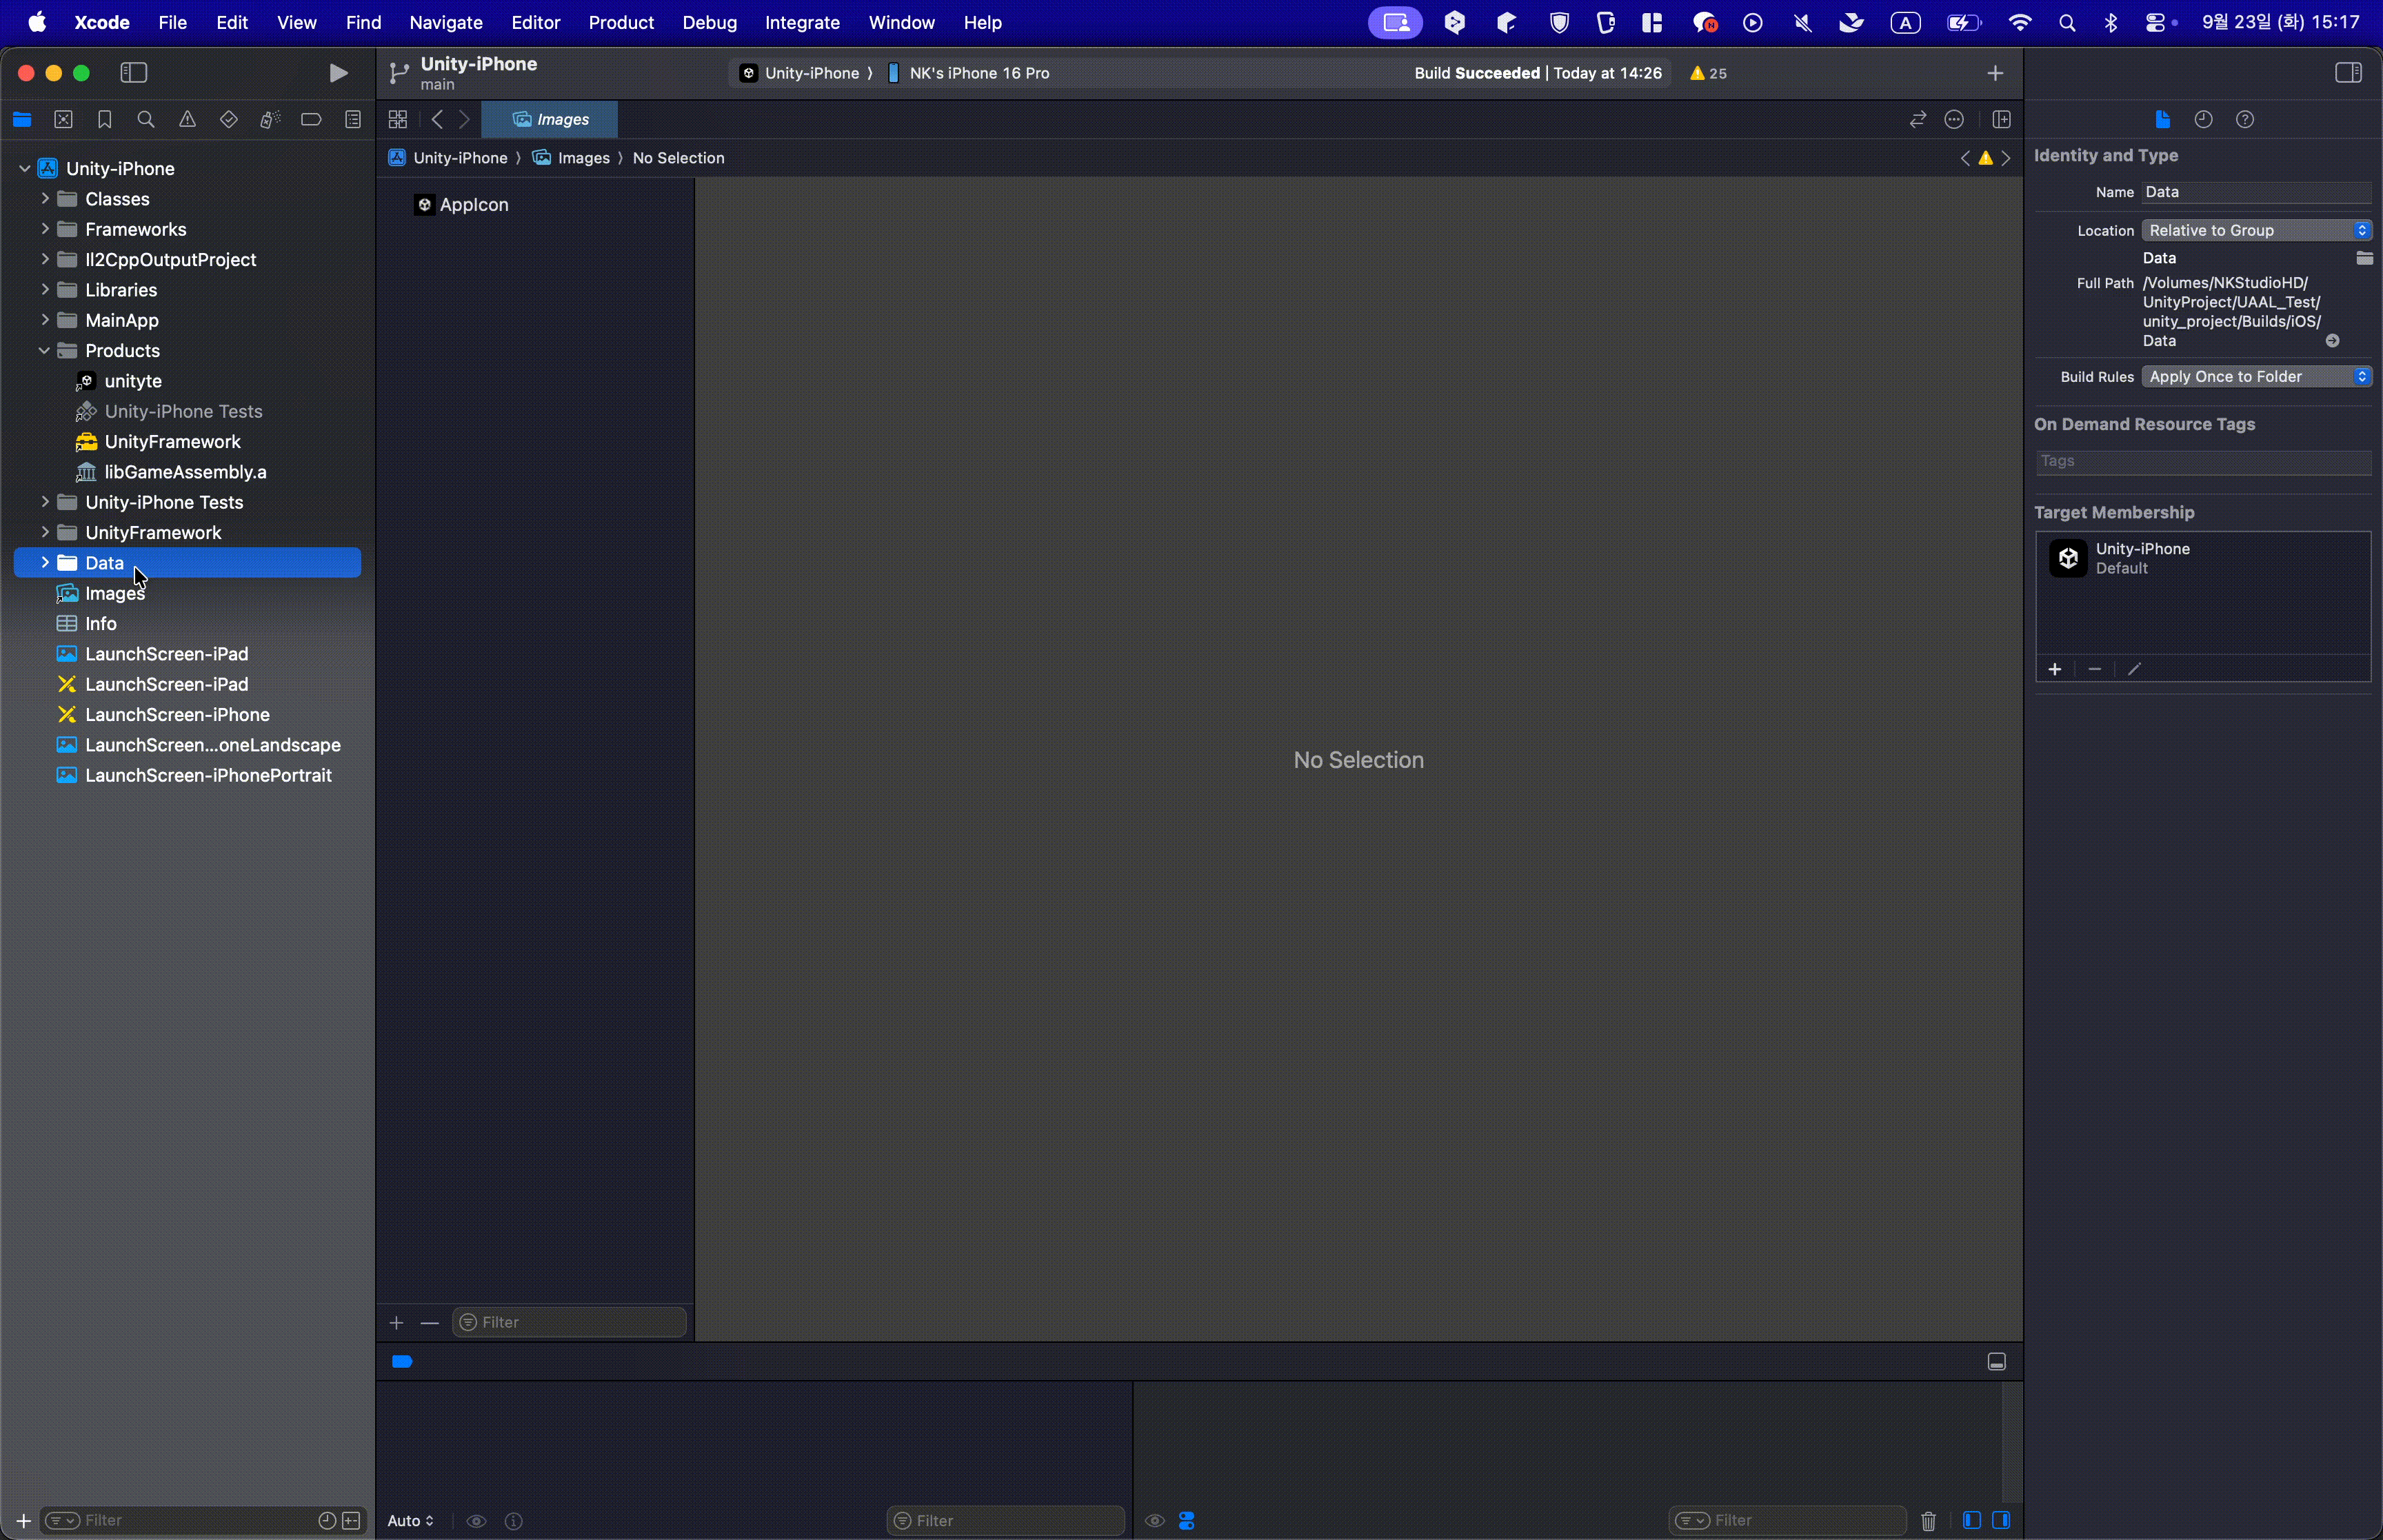Open the Issue navigator warning icon

coord(187,120)
